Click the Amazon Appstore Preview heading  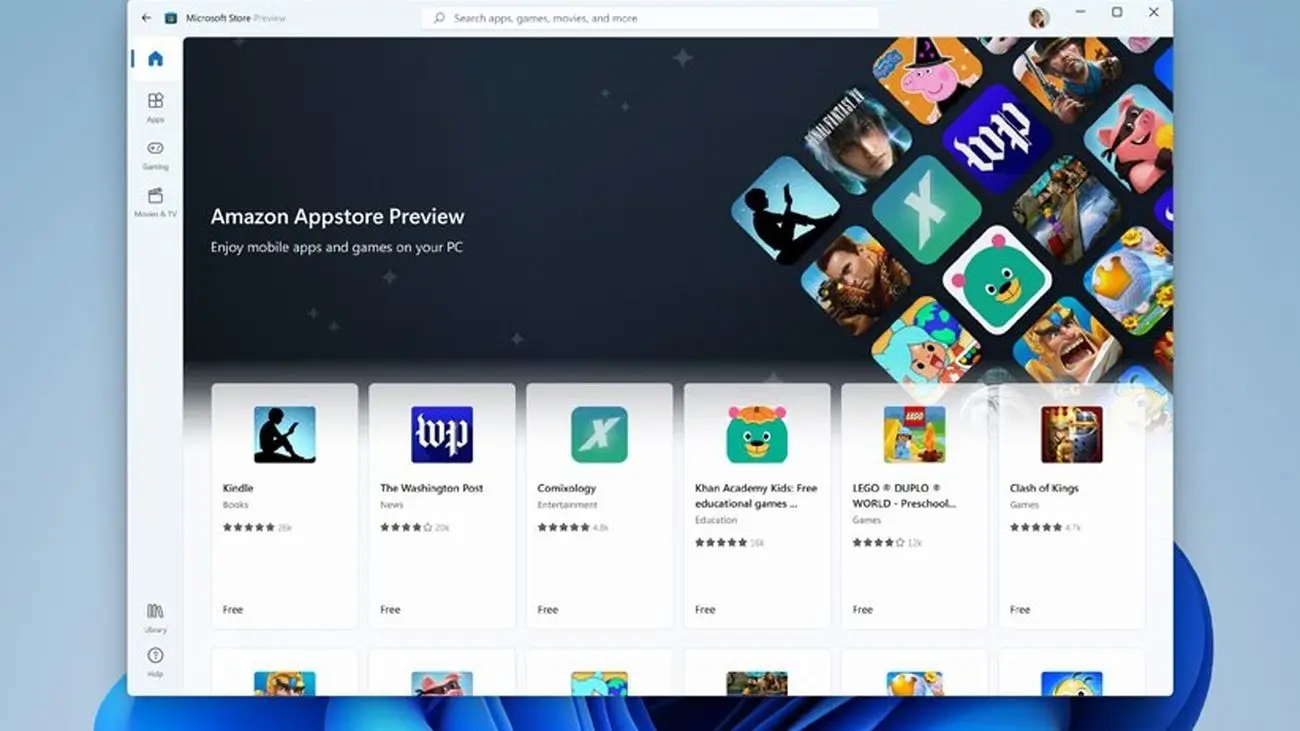tap(337, 216)
